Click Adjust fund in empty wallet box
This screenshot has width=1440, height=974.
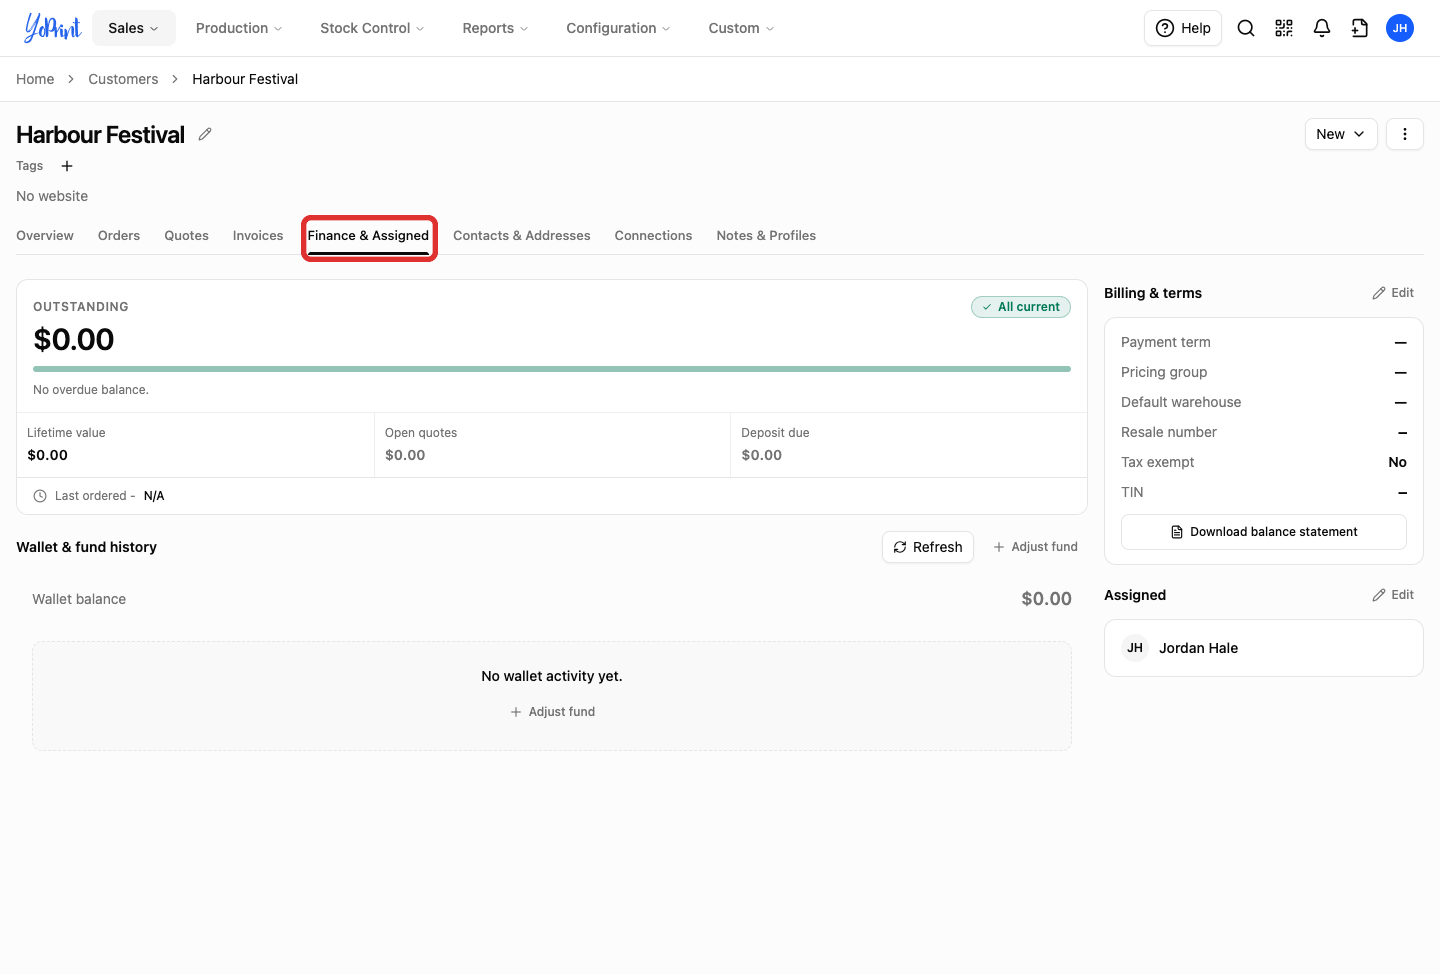click(x=552, y=712)
